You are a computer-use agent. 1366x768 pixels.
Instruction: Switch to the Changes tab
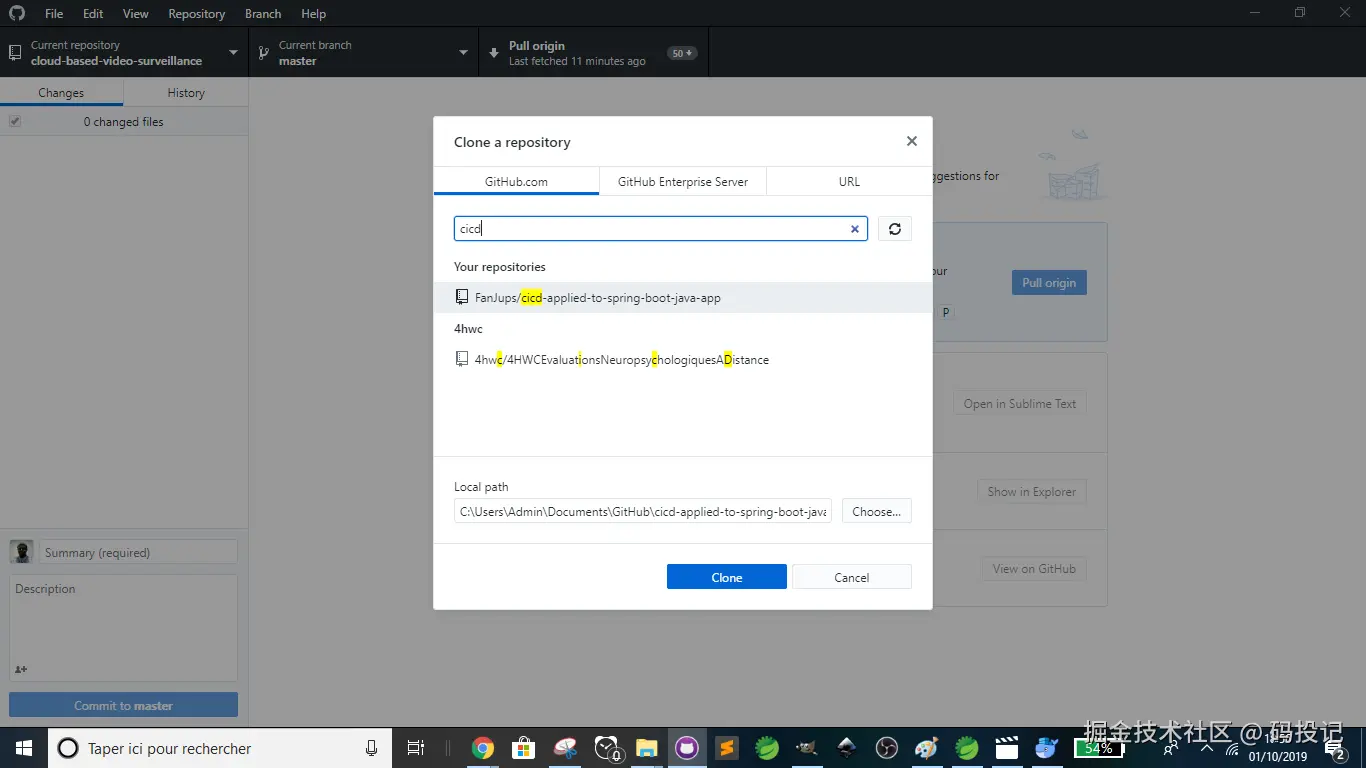click(x=61, y=92)
